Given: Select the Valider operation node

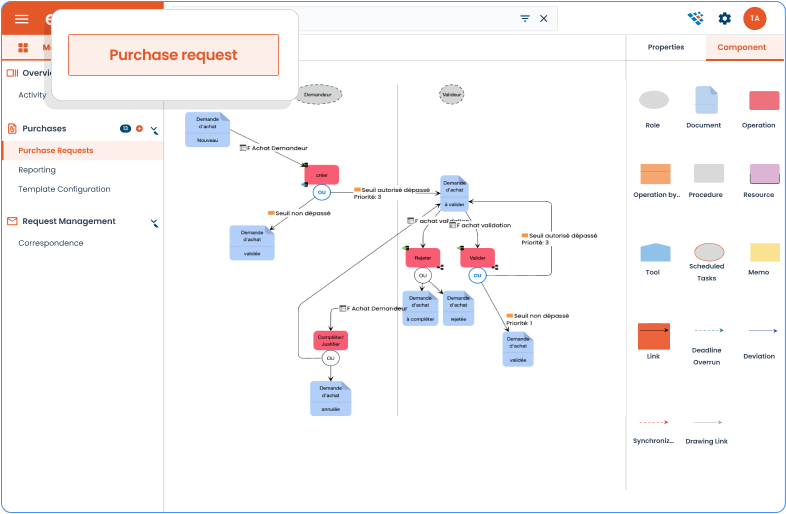Looking at the screenshot, I should click(478, 258).
